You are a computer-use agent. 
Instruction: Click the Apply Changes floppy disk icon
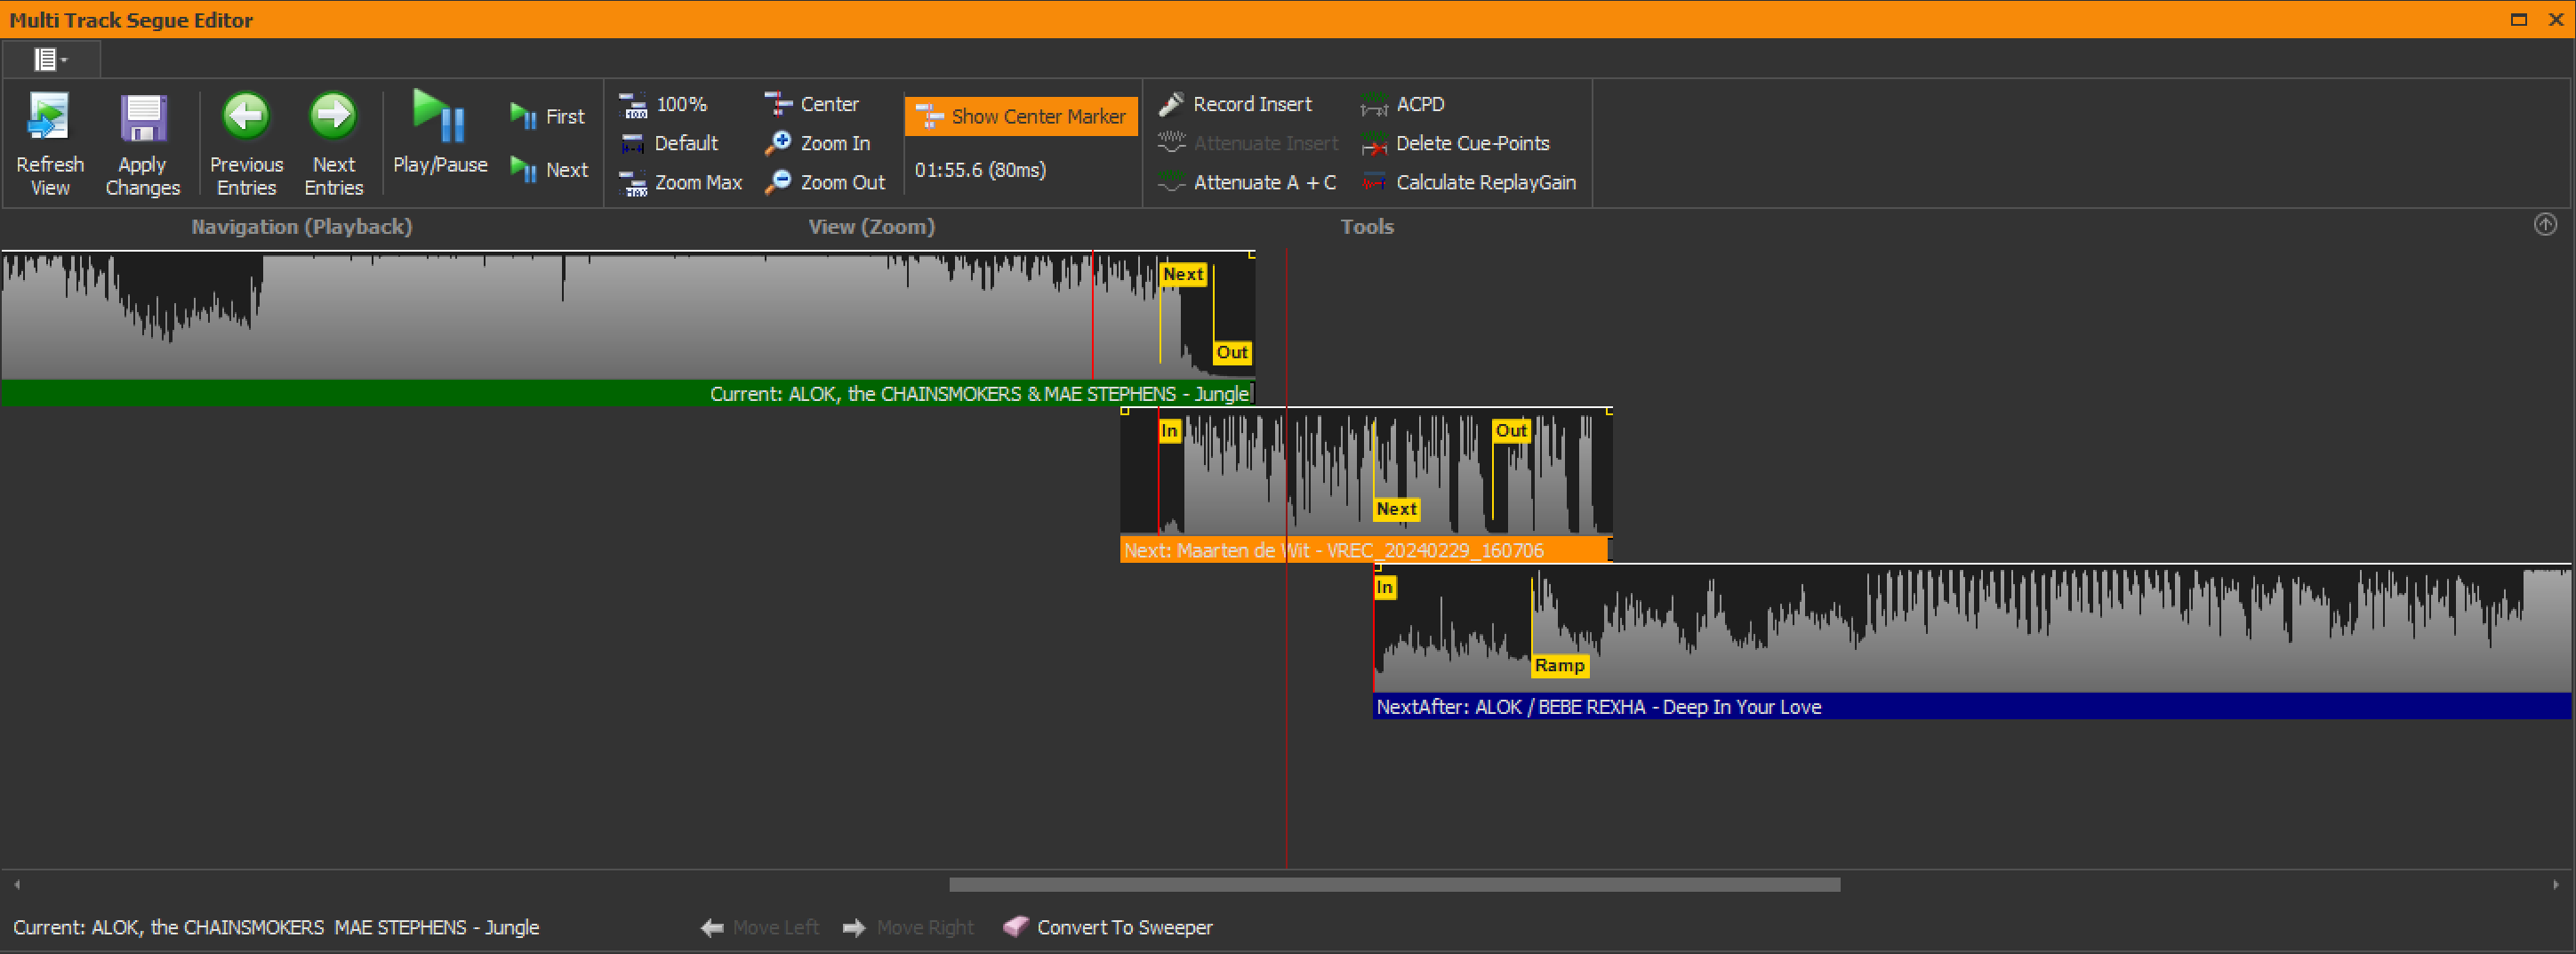(143, 118)
